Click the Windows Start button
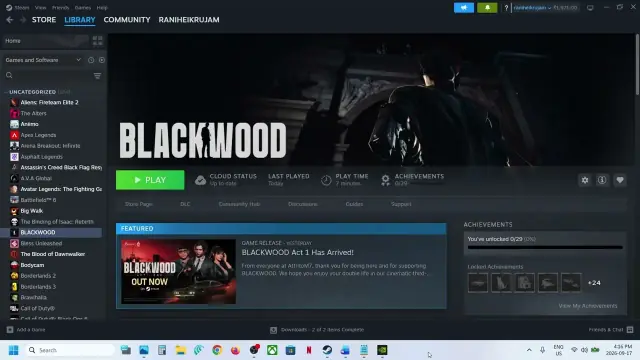640x360 pixels. [13, 350]
